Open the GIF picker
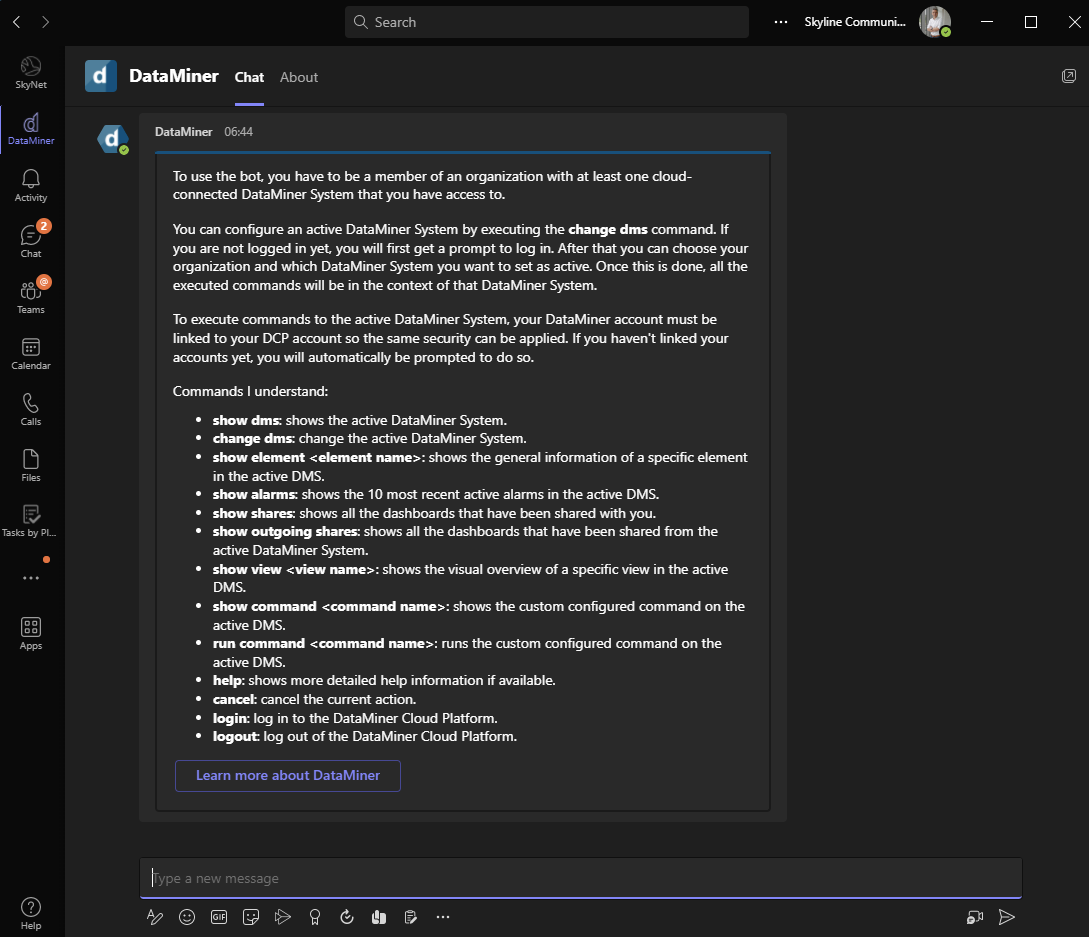 coord(219,918)
